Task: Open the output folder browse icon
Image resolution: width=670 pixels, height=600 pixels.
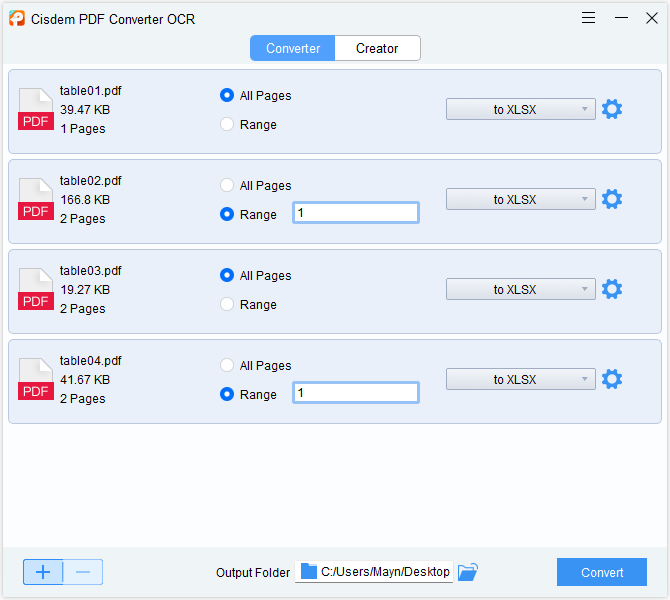Action: [468, 572]
